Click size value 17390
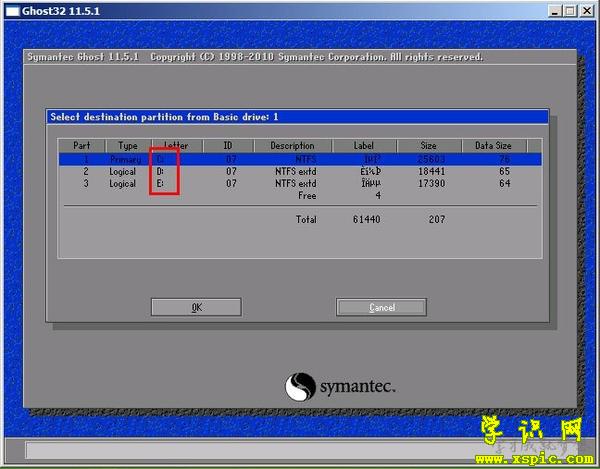 click(432, 184)
